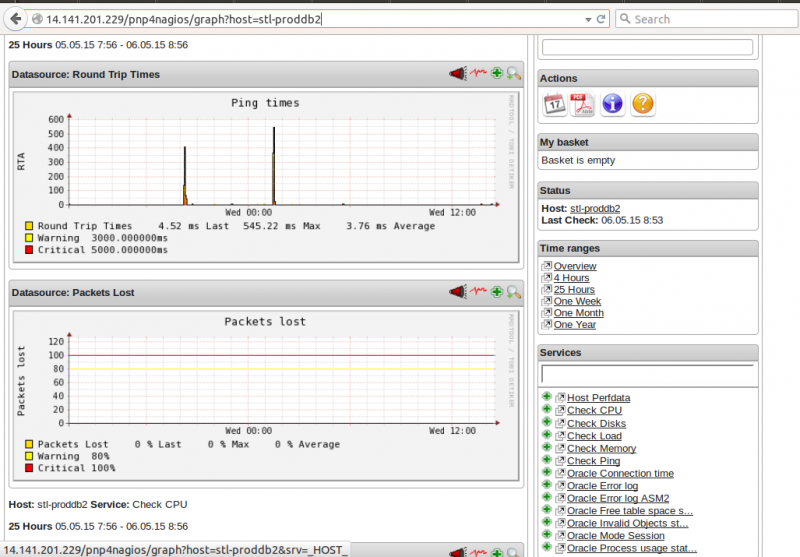Click the blue info icon in Actions
Image resolution: width=800 pixels, height=557 pixels.
(x=612, y=105)
